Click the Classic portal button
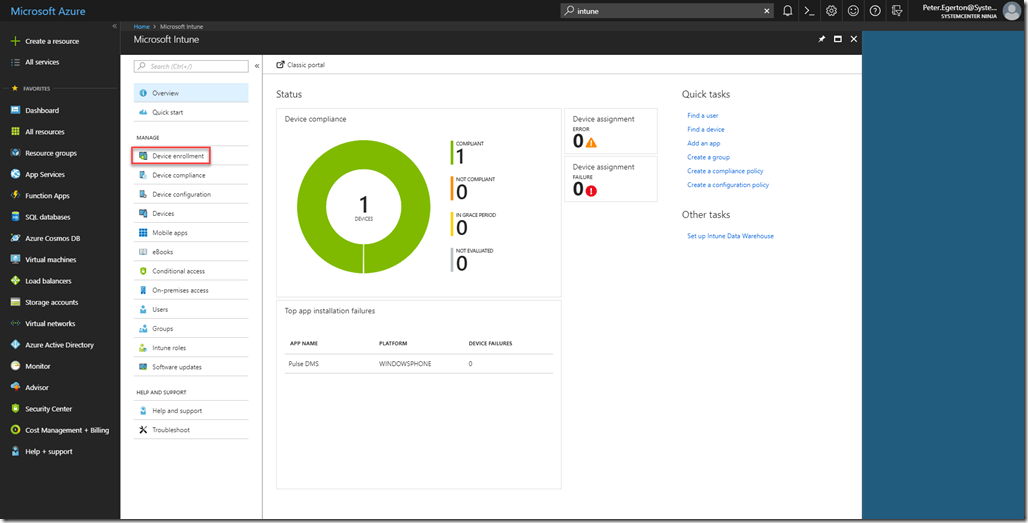The width and height of the screenshot is (1028, 523). point(301,65)
